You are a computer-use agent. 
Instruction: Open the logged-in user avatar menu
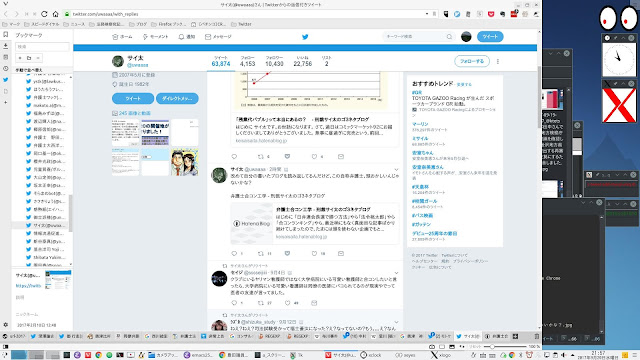point(466,37)
